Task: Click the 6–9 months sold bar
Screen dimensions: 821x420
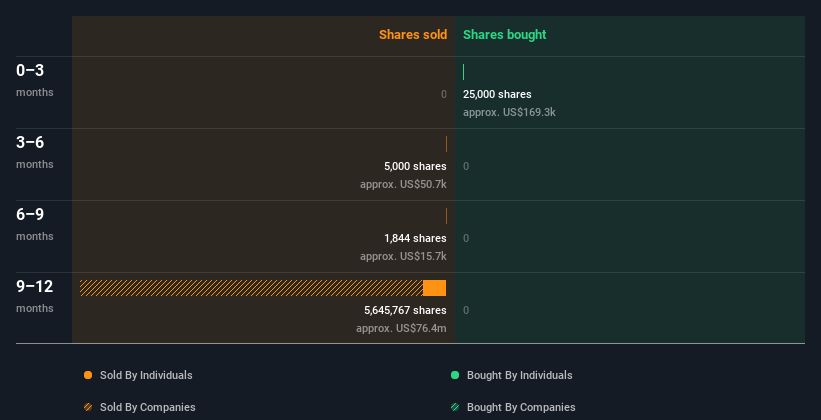Action: (446, 216)
